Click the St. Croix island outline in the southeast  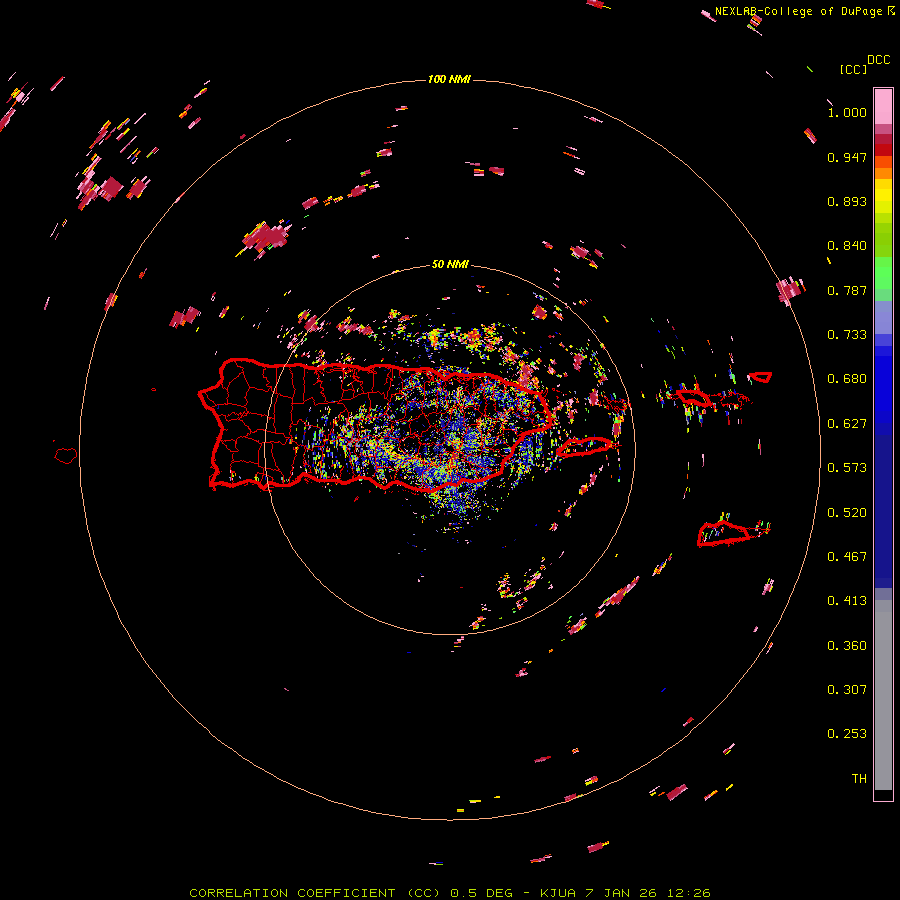[723, 534]
